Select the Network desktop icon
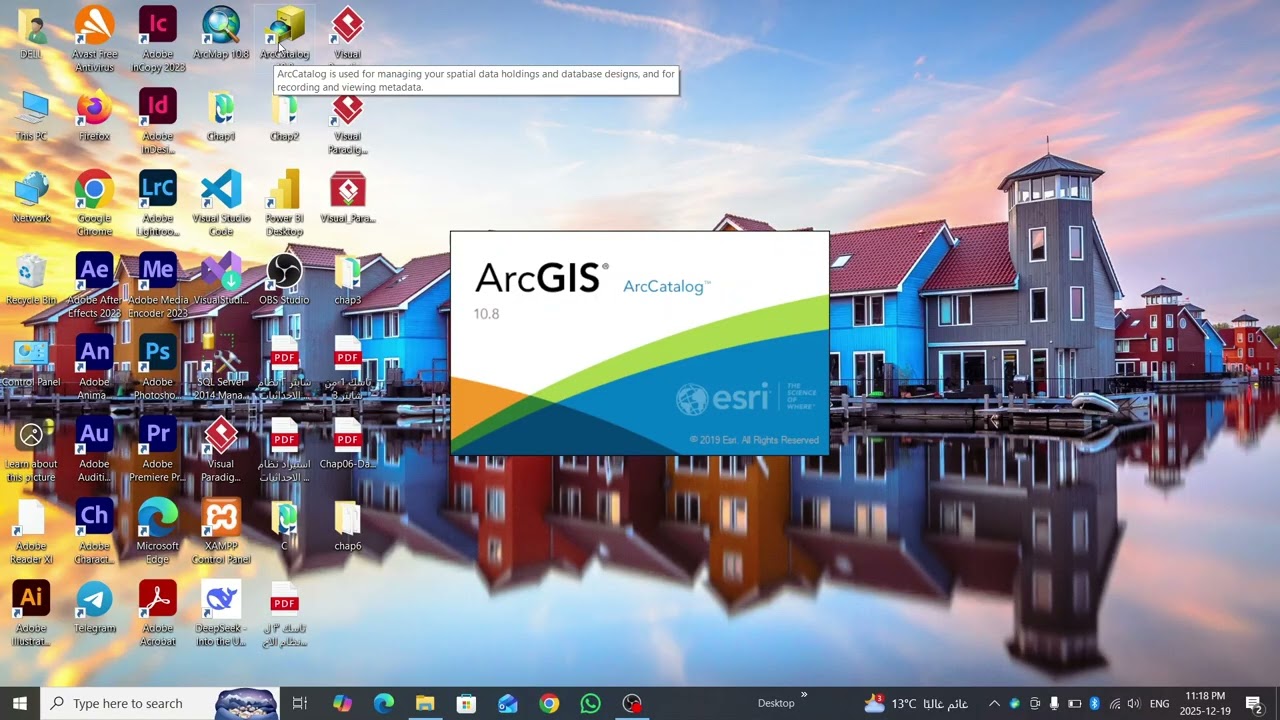The height and width of the screenshot is (720, 1280). click(x=31, y=197)
